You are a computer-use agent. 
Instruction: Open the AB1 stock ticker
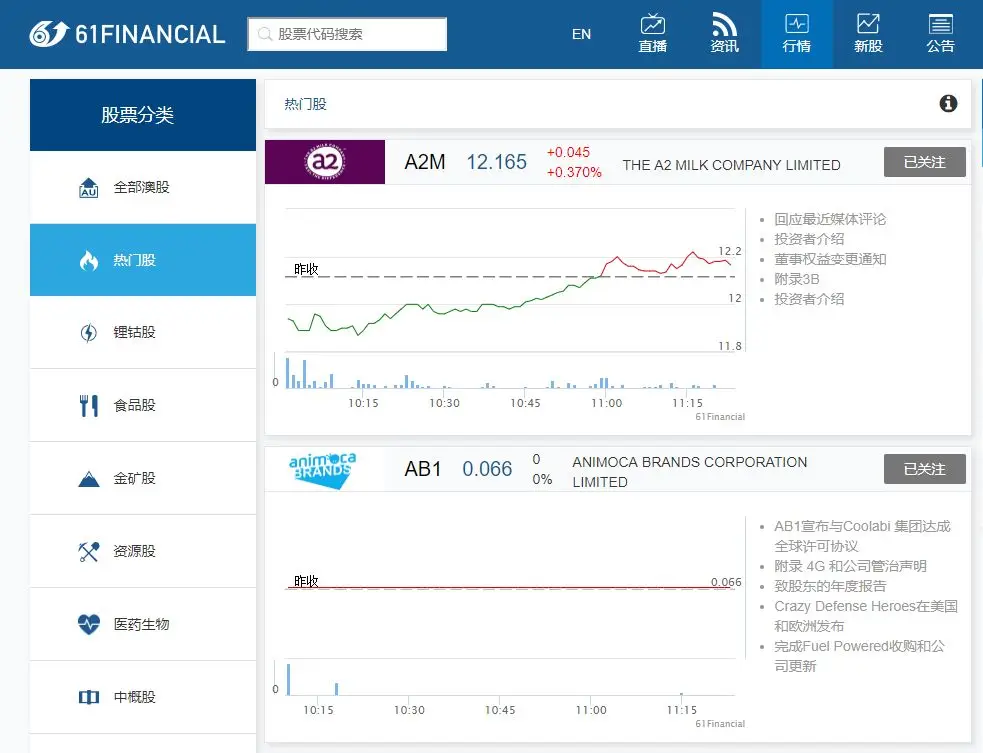coord(423,469)
